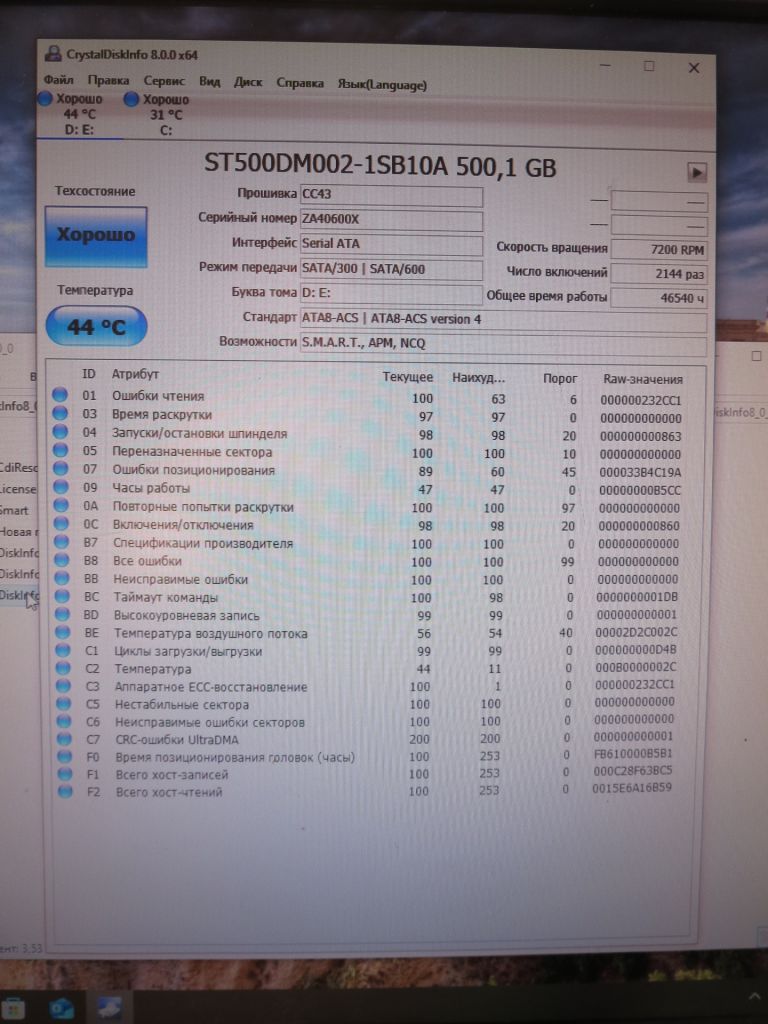Click the Прошивка field CC43
The width and height of the screenshot is (768, 1024).
point(391,195)
